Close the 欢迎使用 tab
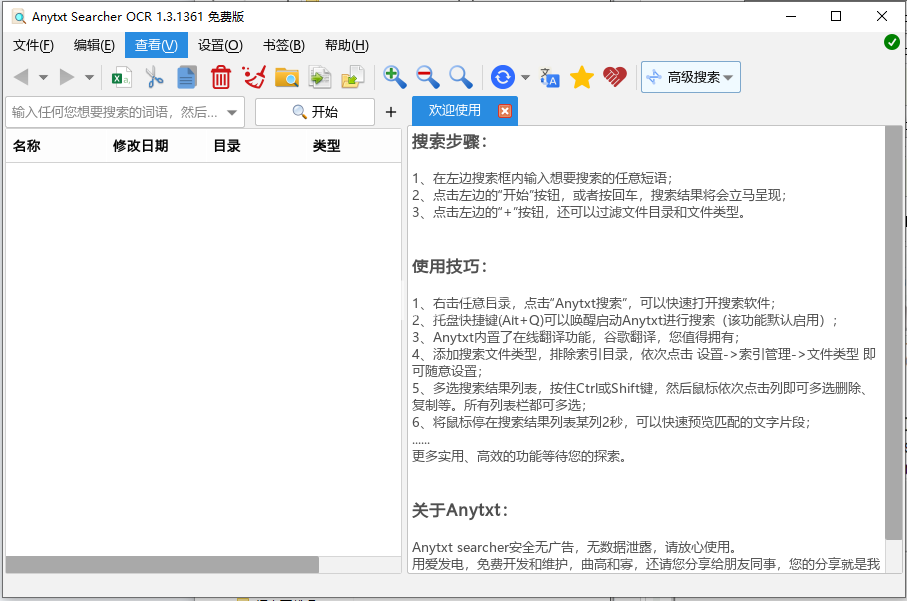This screenshot has height=601, width=907. (504, 111)
